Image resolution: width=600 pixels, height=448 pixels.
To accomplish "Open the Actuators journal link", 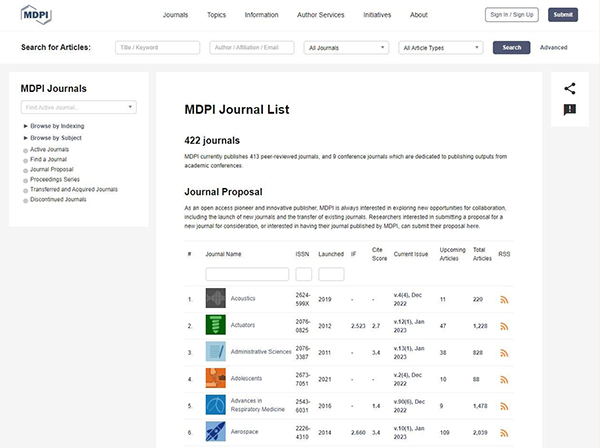I will pyautogui.click(x=243, y=325).
